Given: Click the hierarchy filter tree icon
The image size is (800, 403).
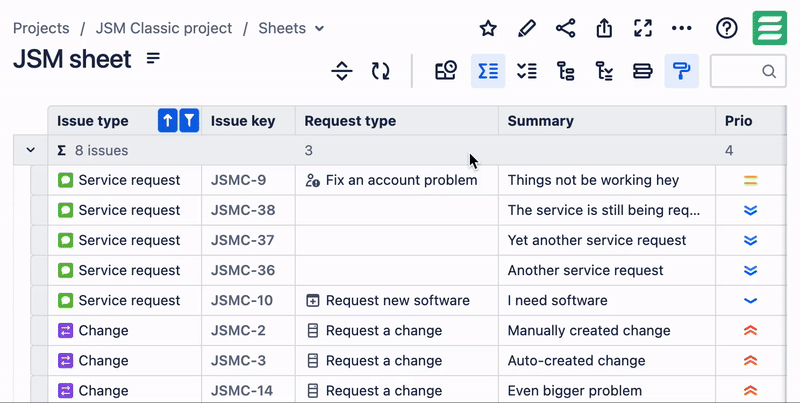Looking at the screenshot, I should [x=604, y=71].
